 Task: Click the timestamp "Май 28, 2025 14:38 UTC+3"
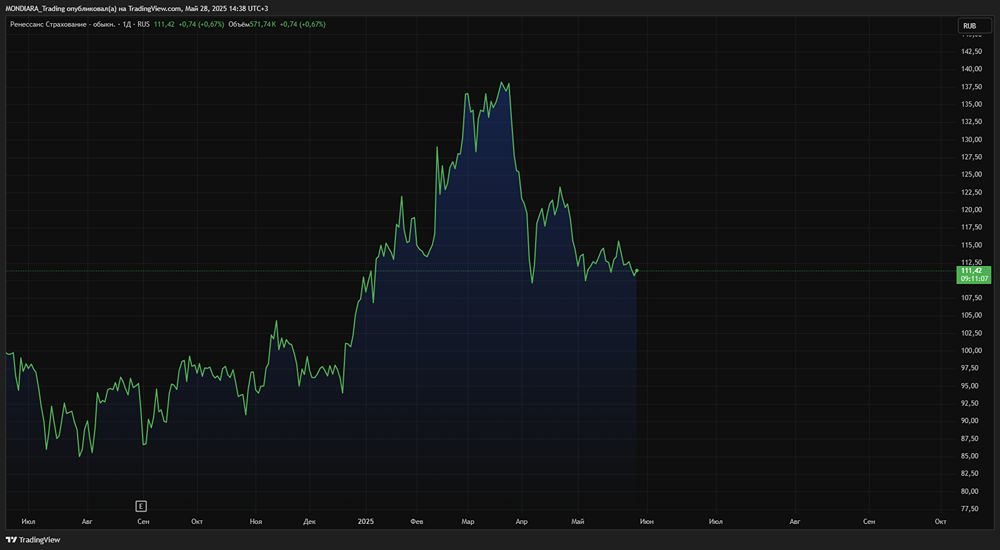click(x=226, y=8)
